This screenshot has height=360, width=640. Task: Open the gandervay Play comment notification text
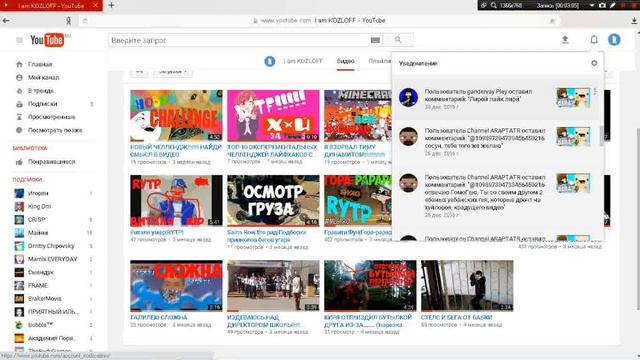pyautogui.click(x=478, y=96)
